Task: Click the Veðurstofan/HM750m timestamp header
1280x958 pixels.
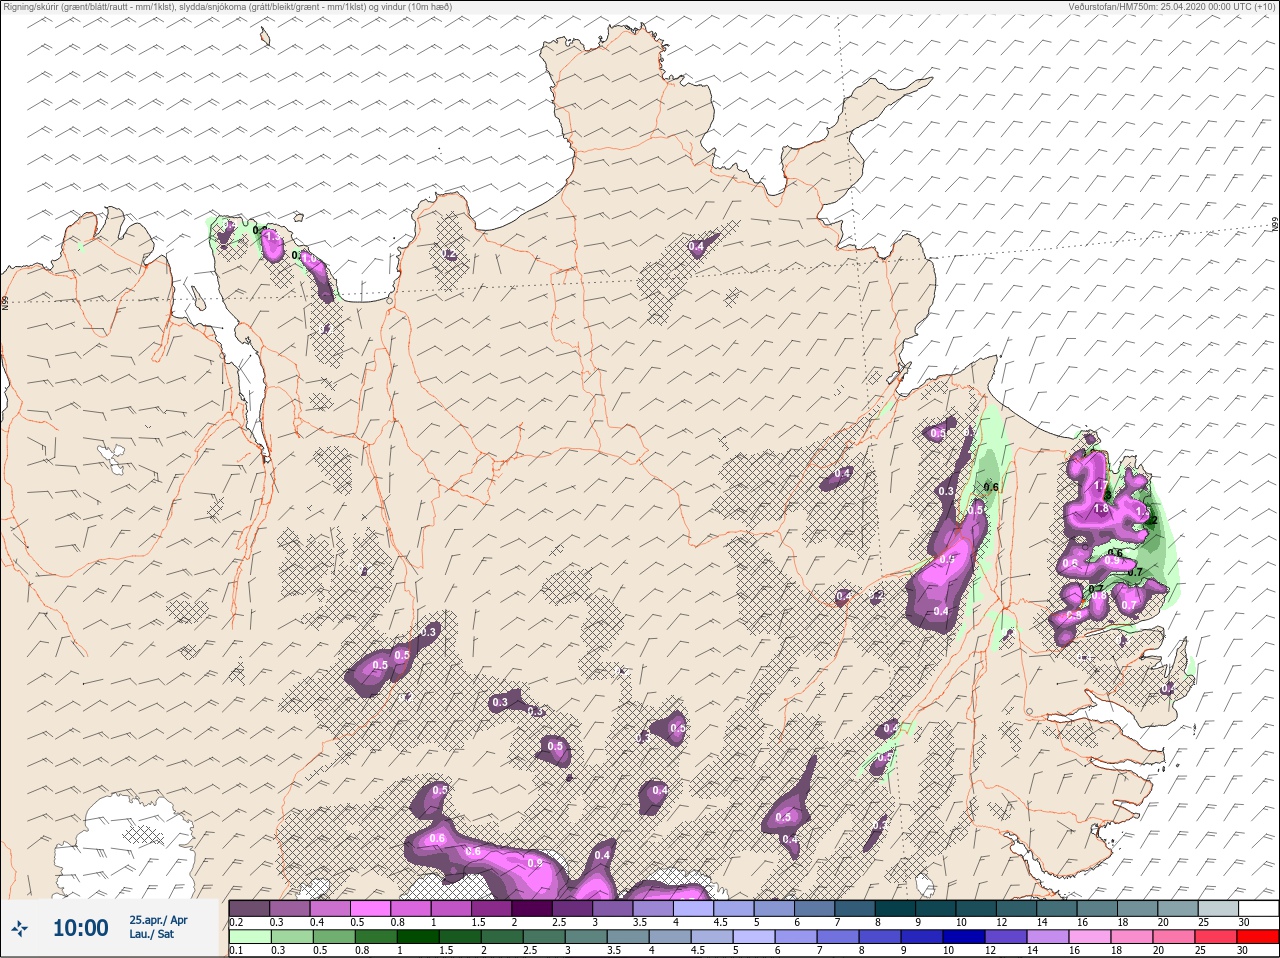Action: coord(1172,6)
